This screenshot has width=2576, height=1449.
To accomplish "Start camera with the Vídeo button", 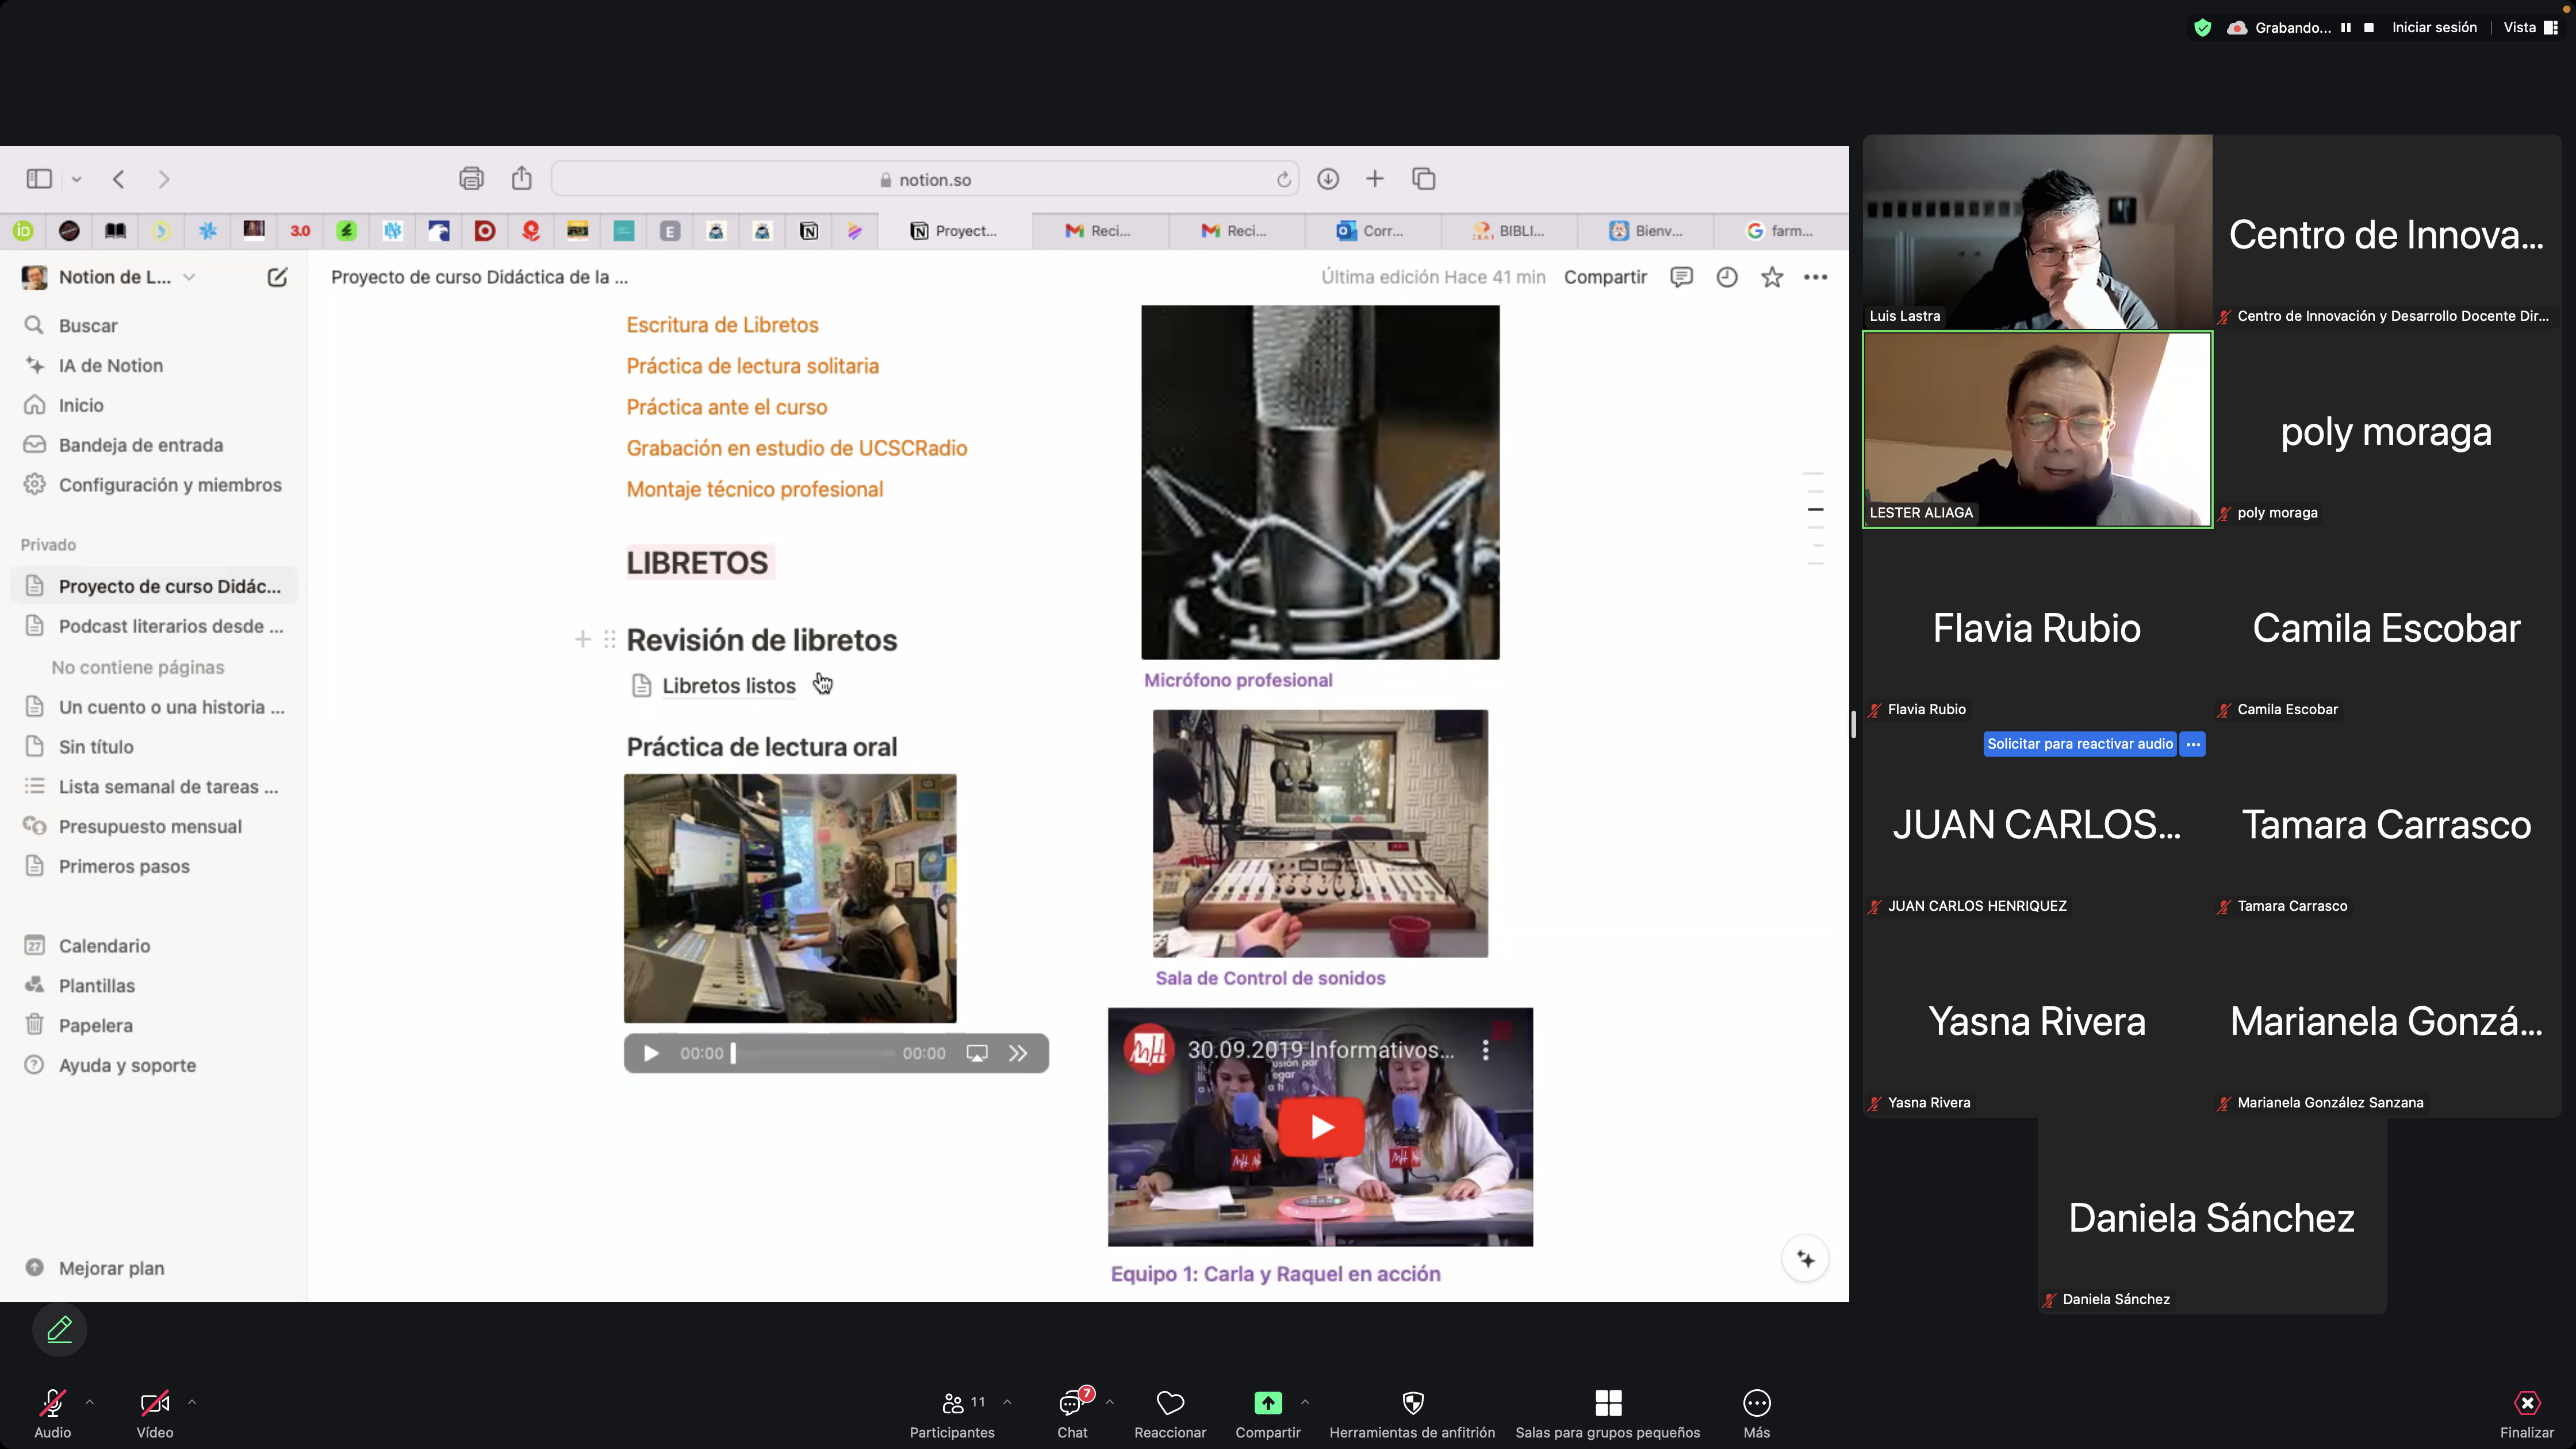I will (155, 1413).
